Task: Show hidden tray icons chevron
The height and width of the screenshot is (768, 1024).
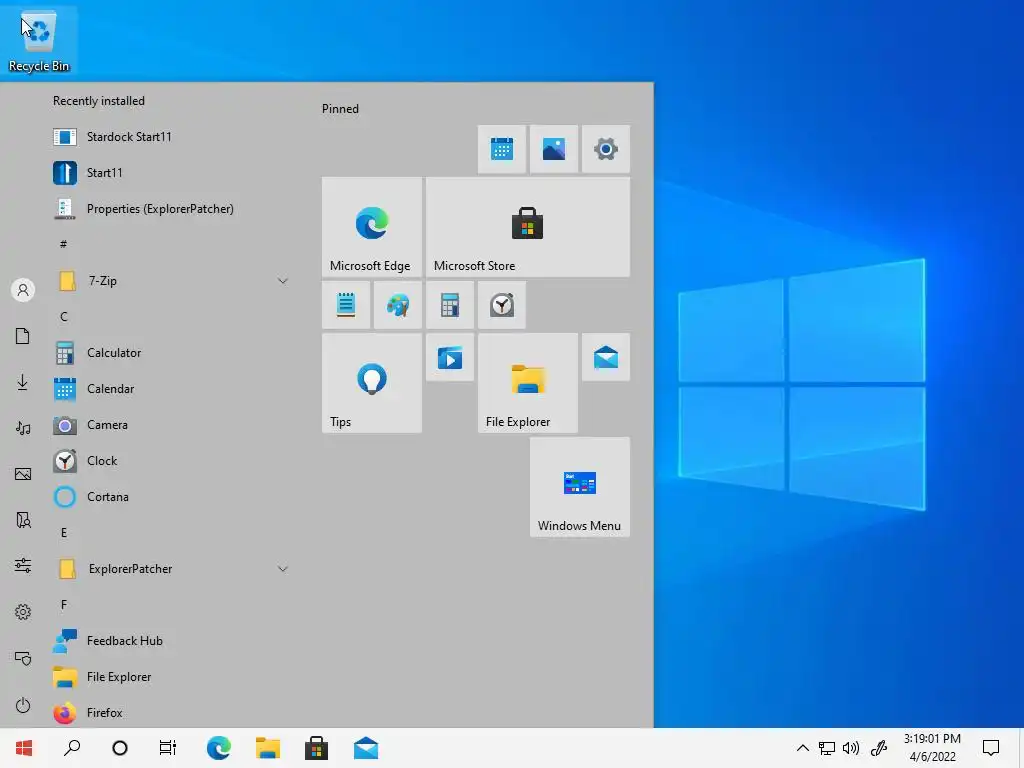Action: (803, 748)
